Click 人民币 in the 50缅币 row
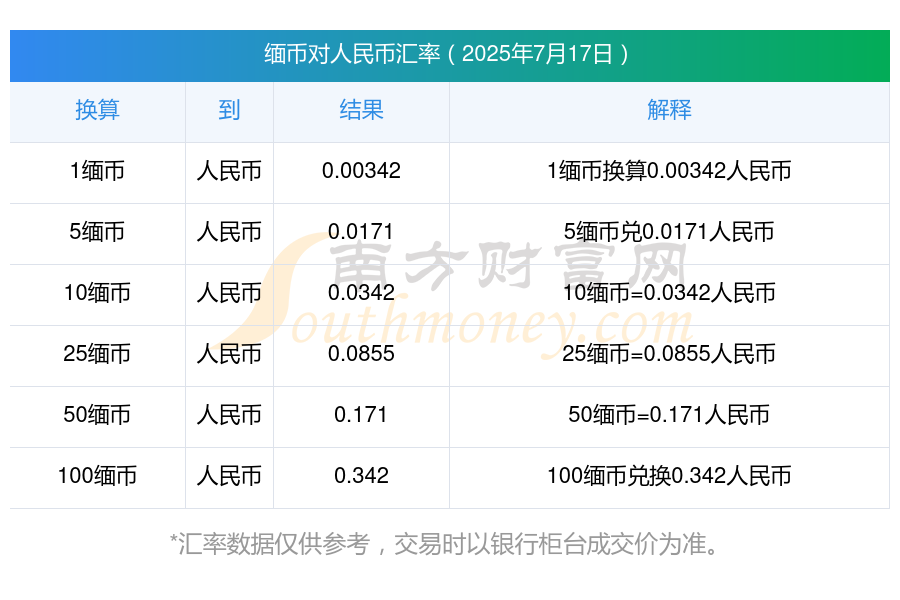The width and height of the screenshot is (900, 600). [x=229, y=415]
